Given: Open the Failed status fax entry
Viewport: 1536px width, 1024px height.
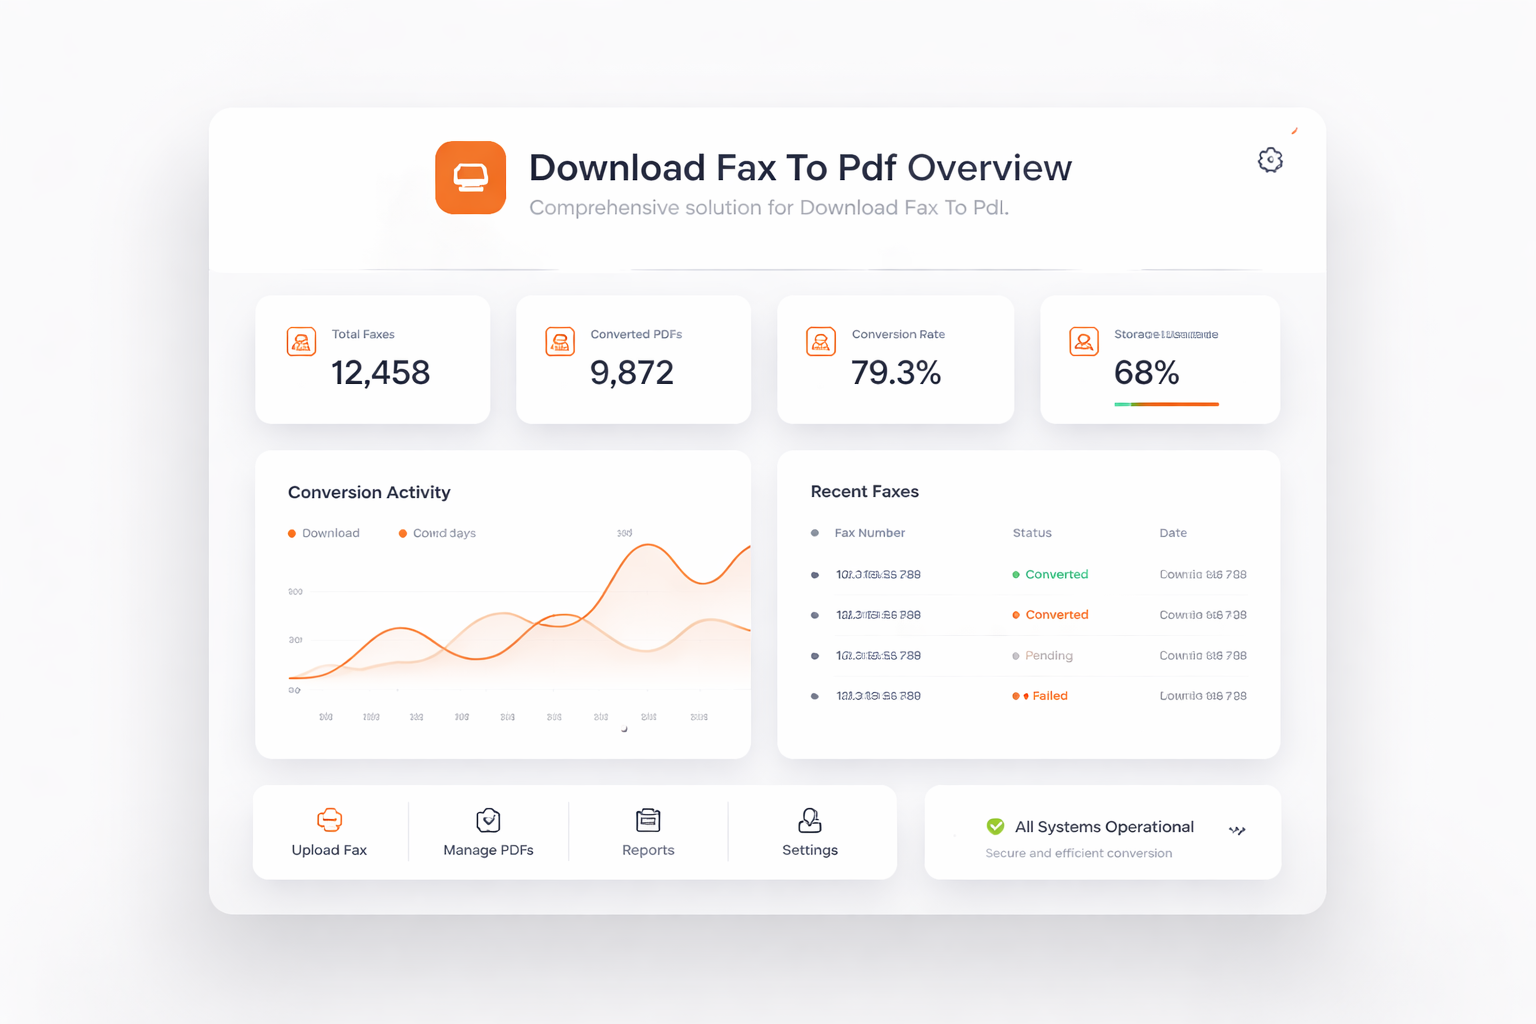Looking at the screenshot, I should pyautogui.click(x=1048, y=696).
